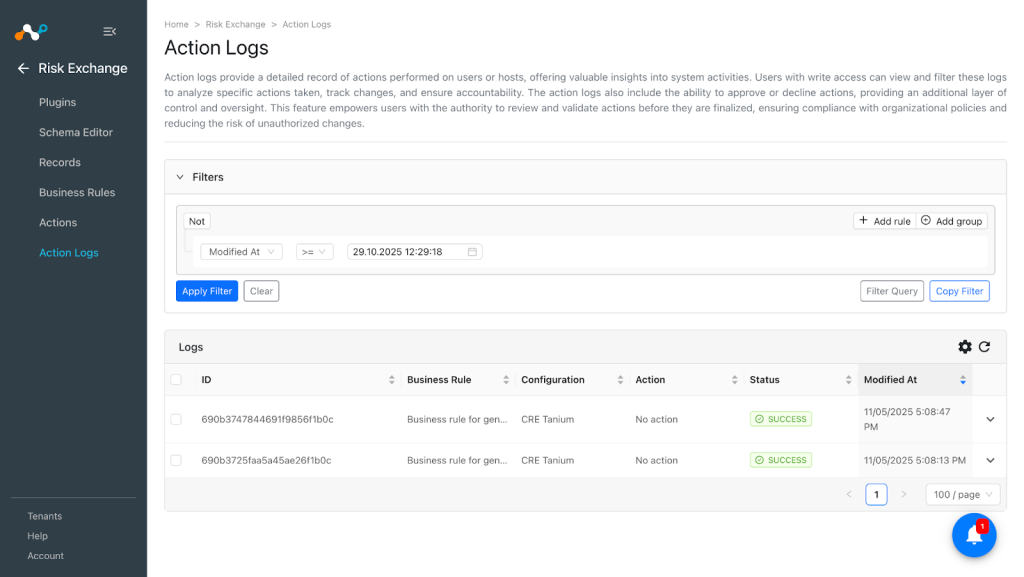Click ID 690b3747844691f9856f1b0c text
The width and height of the screenshot is (1024, 577).
point(267,420)
